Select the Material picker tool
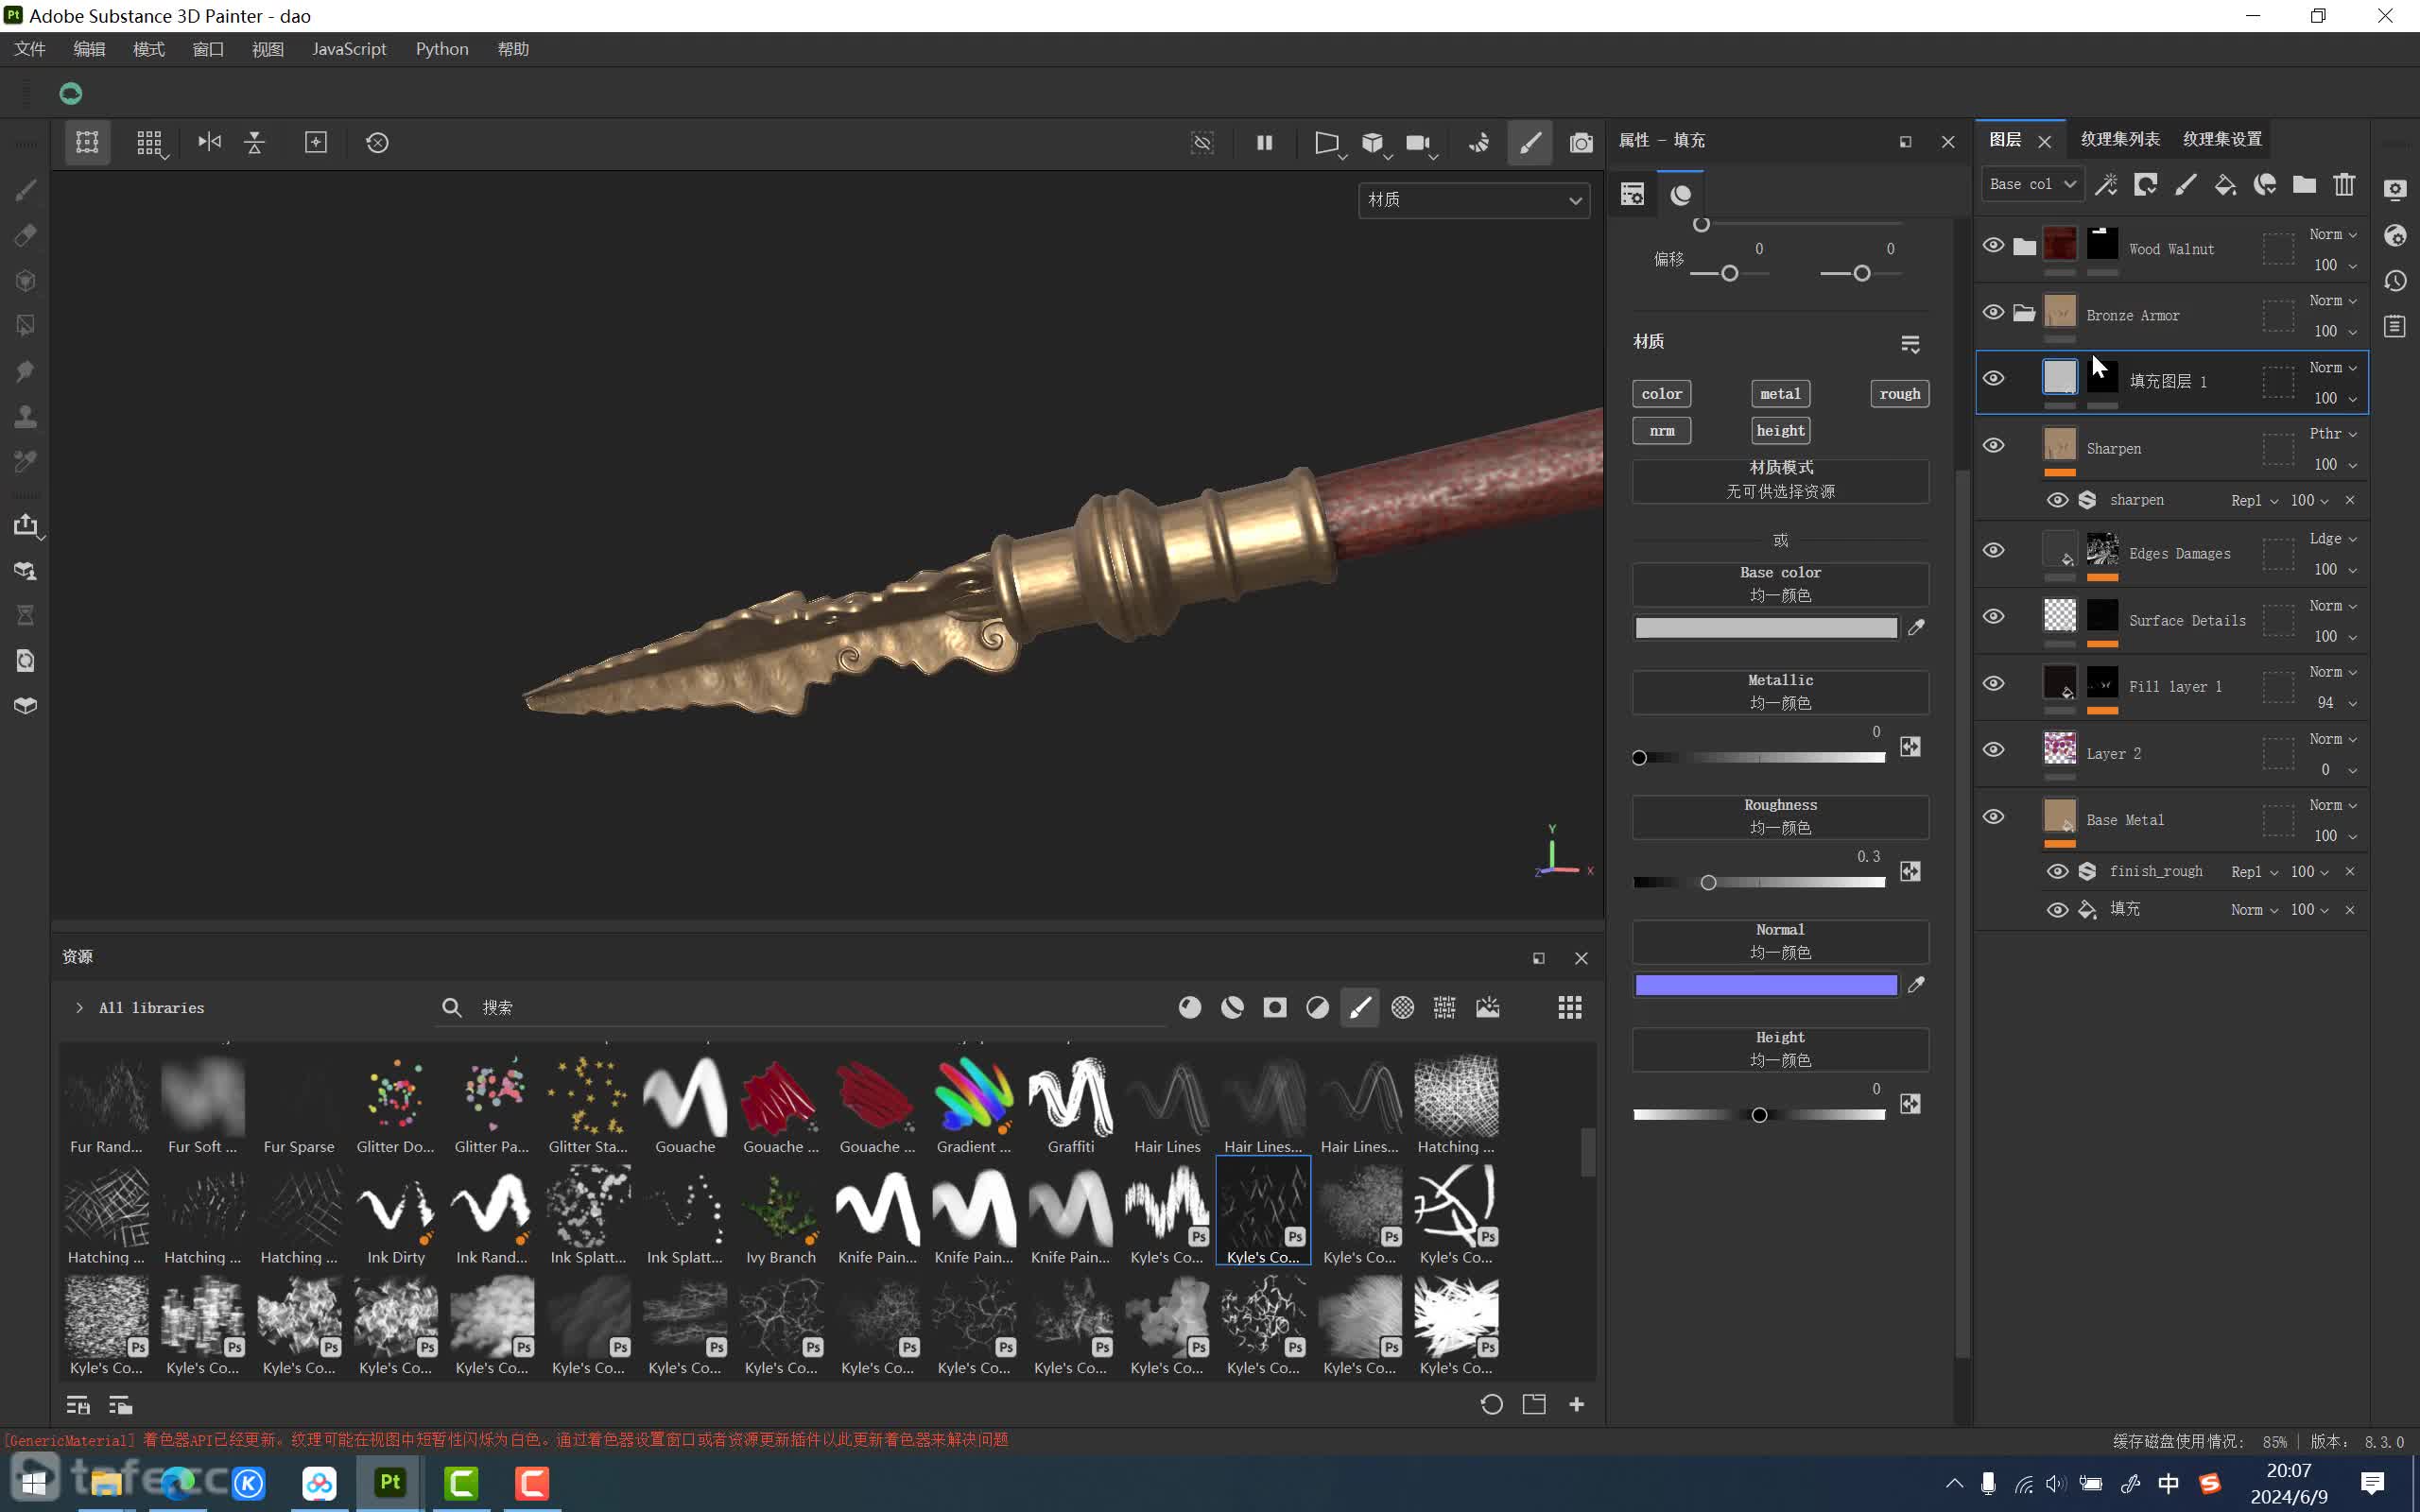 coord(26,461)
